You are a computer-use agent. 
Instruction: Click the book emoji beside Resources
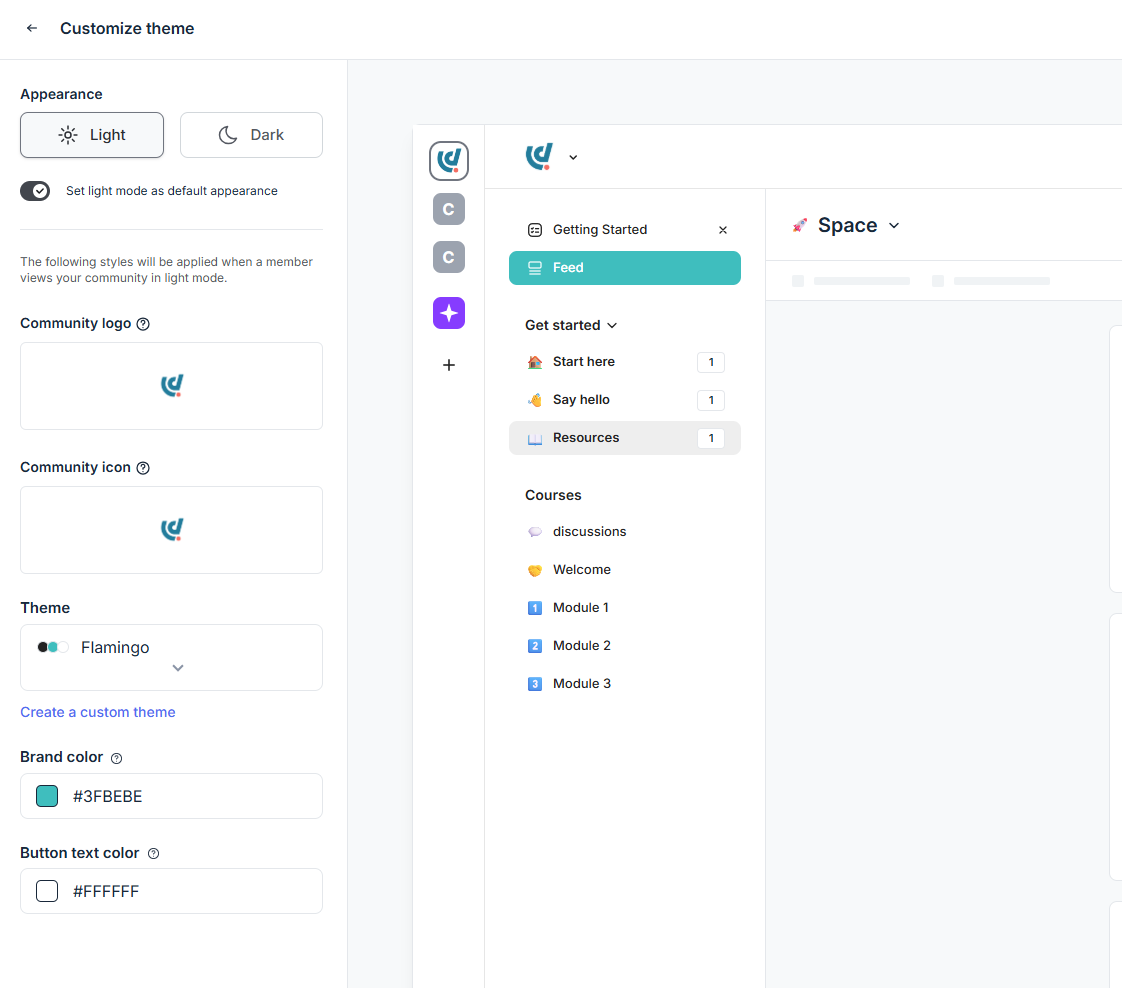535,439
